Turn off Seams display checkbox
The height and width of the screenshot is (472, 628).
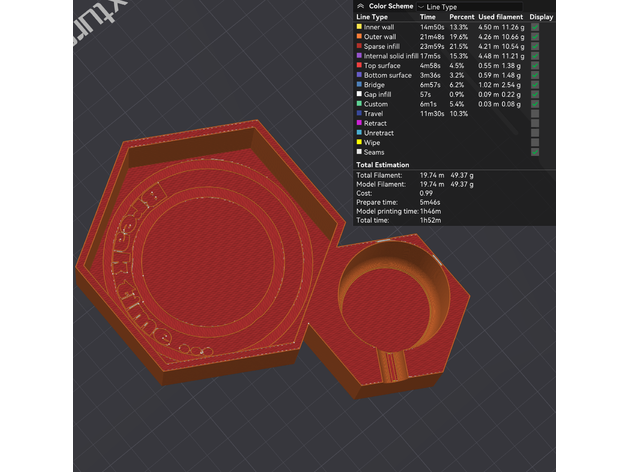coord(535,152)
